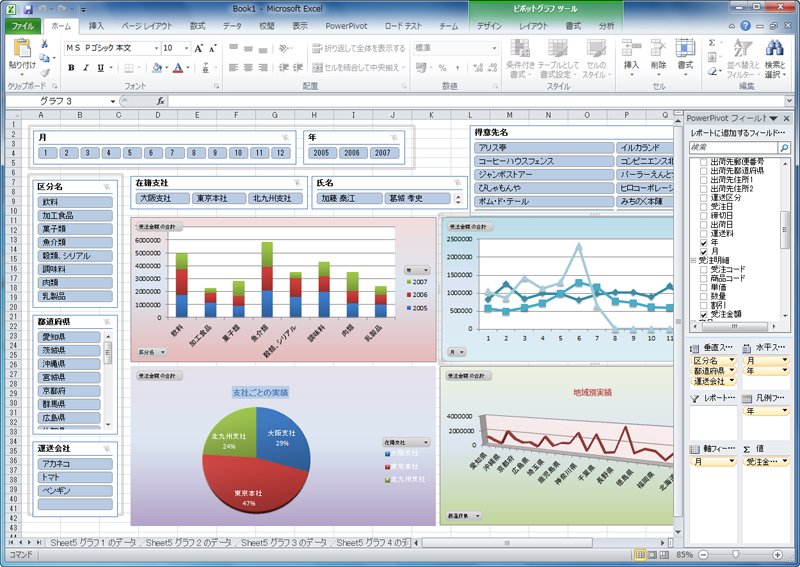Click the Insert cells icon
Screen dimensions: 800x567
click(631, 48)
